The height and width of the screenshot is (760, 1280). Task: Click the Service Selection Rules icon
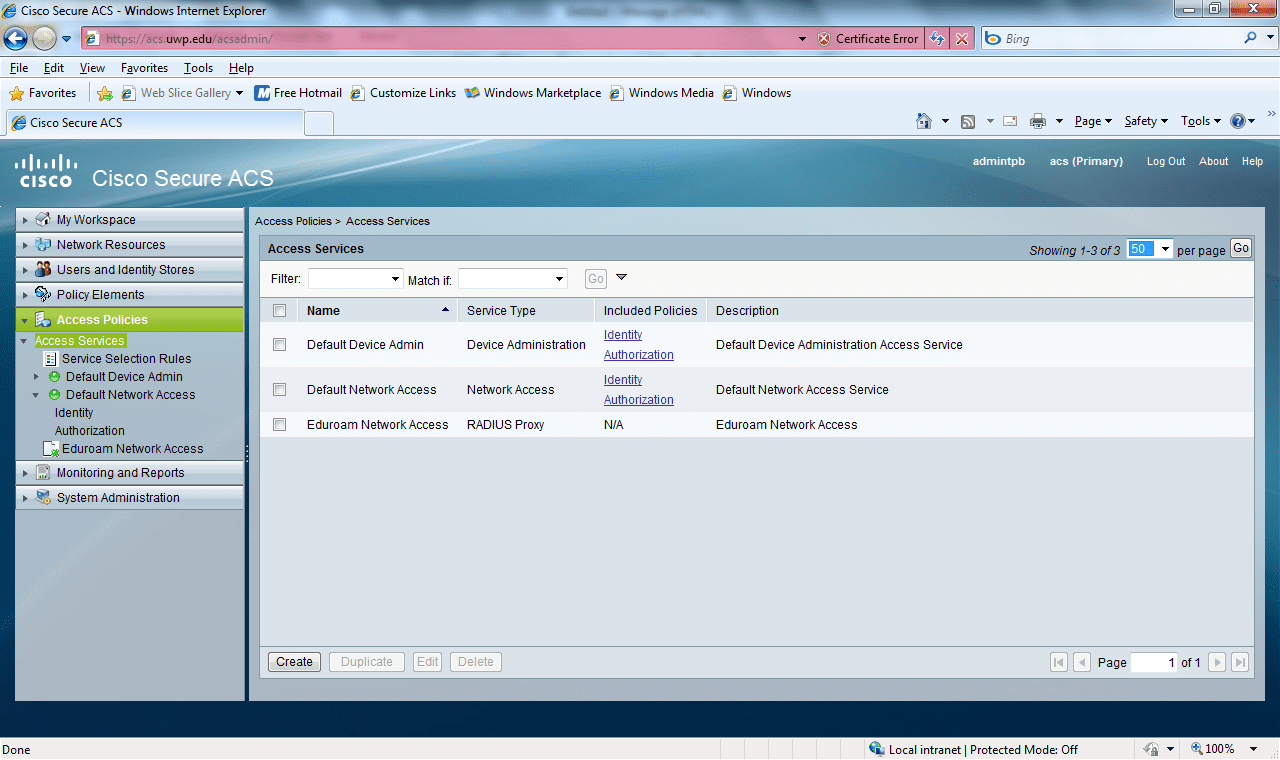tap(51, 359)
